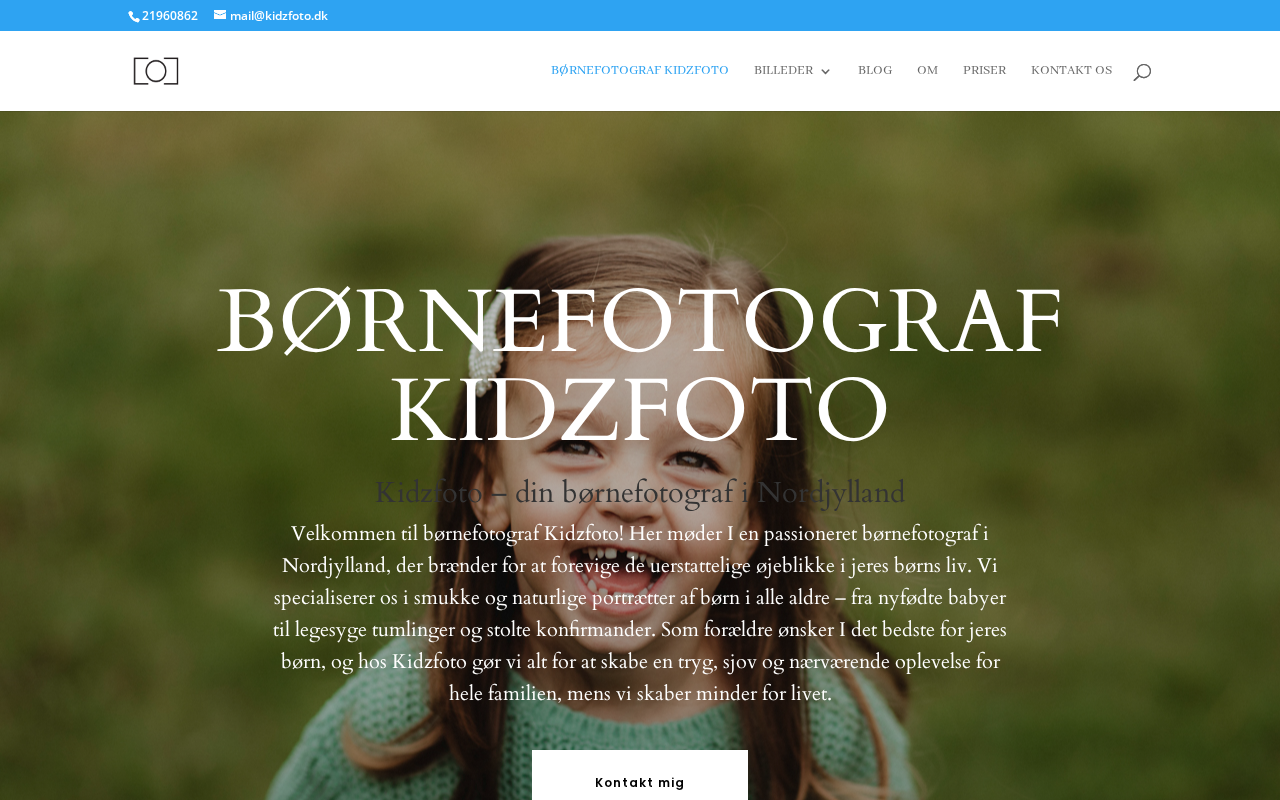The height and width of the screenshot is (800, 1280).
Task: Open the Børnefotograf Kidzfoto menu item
Action: pos(640,71)
